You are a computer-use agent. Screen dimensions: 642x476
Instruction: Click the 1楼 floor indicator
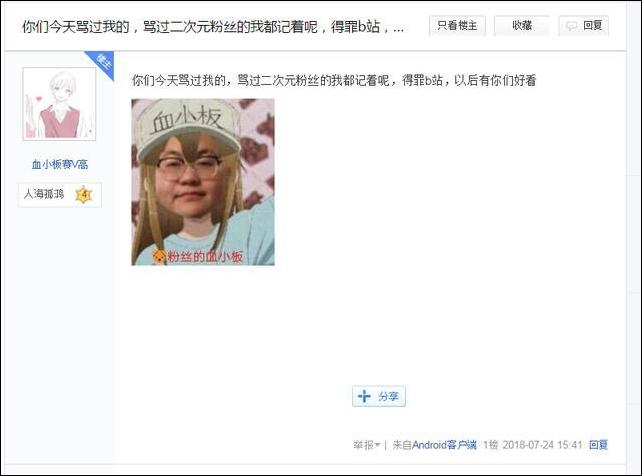coord(490,445)
